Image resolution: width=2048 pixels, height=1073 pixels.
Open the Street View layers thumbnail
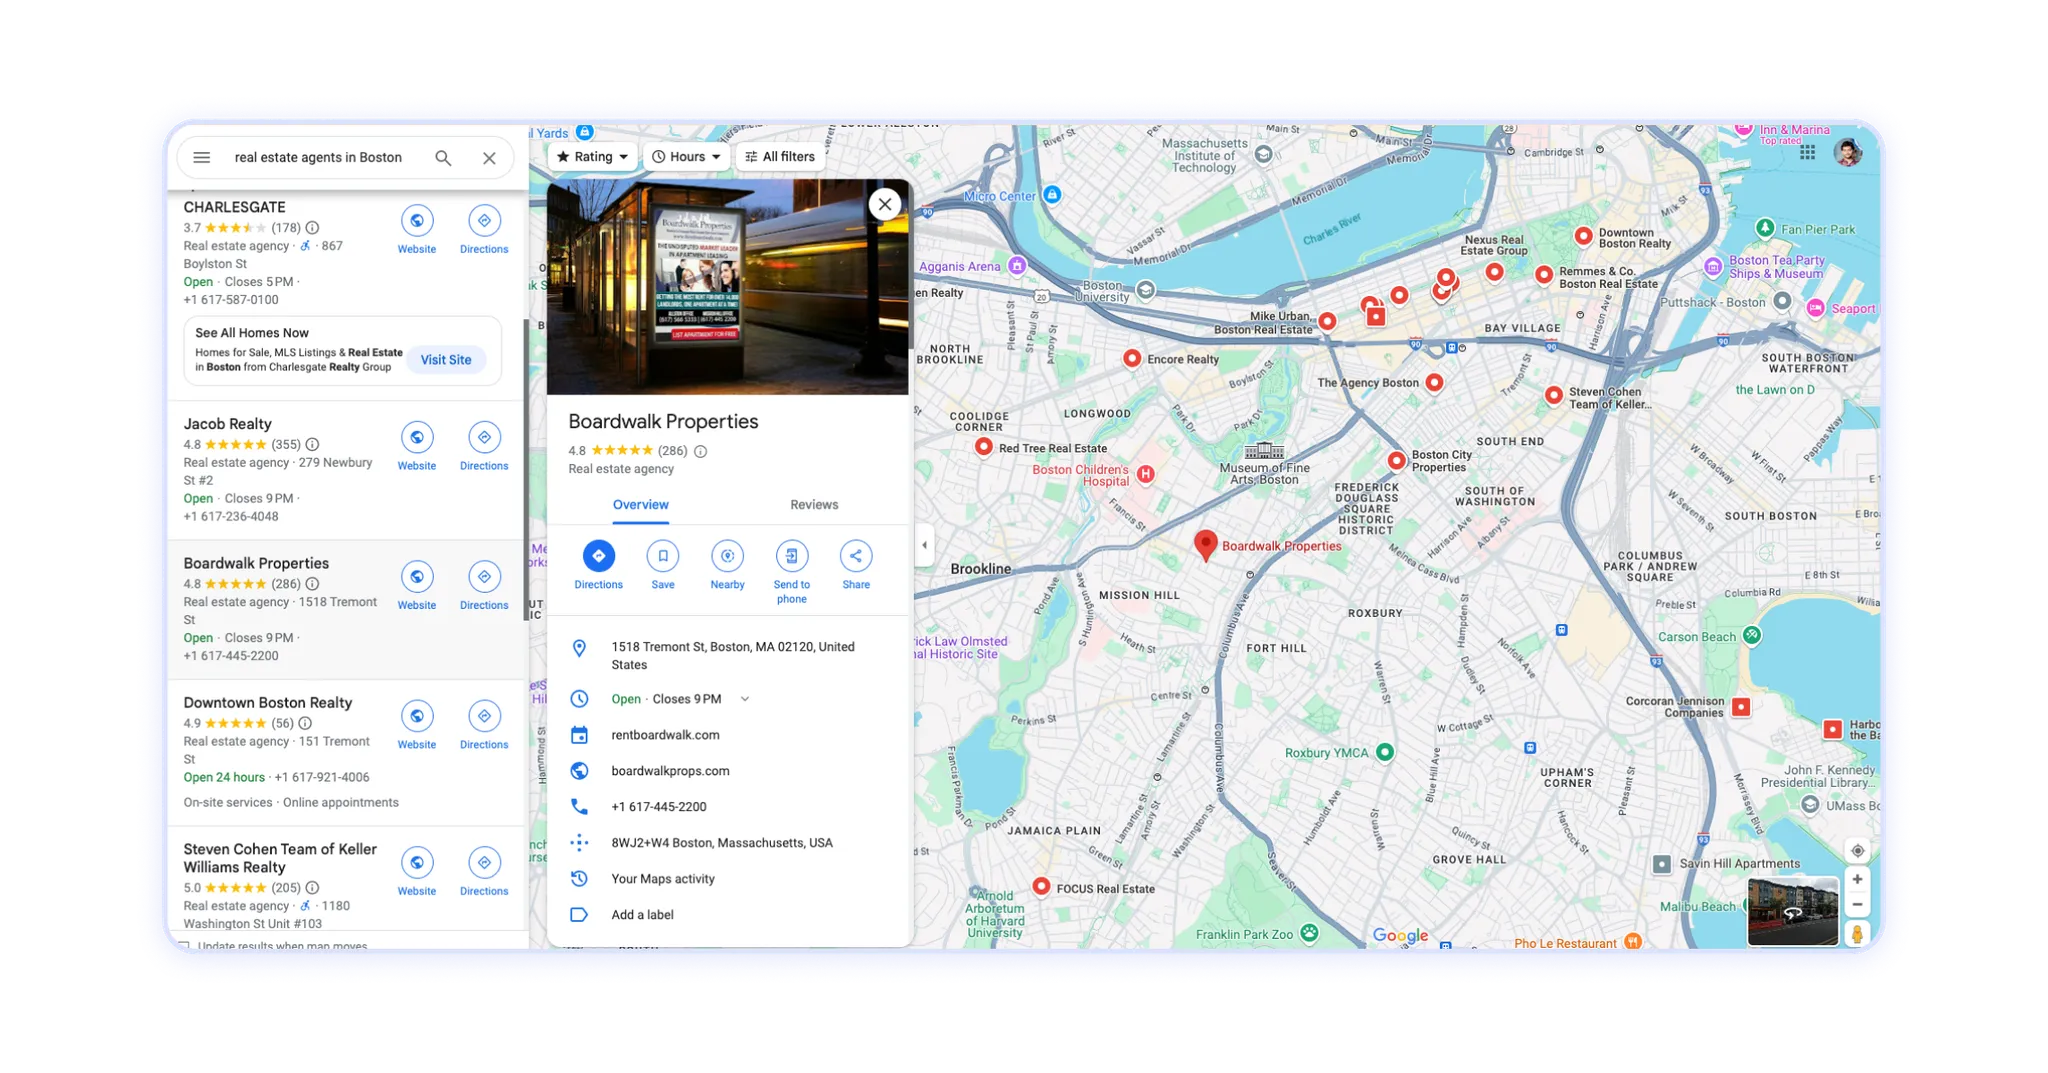click(1792, 912)
